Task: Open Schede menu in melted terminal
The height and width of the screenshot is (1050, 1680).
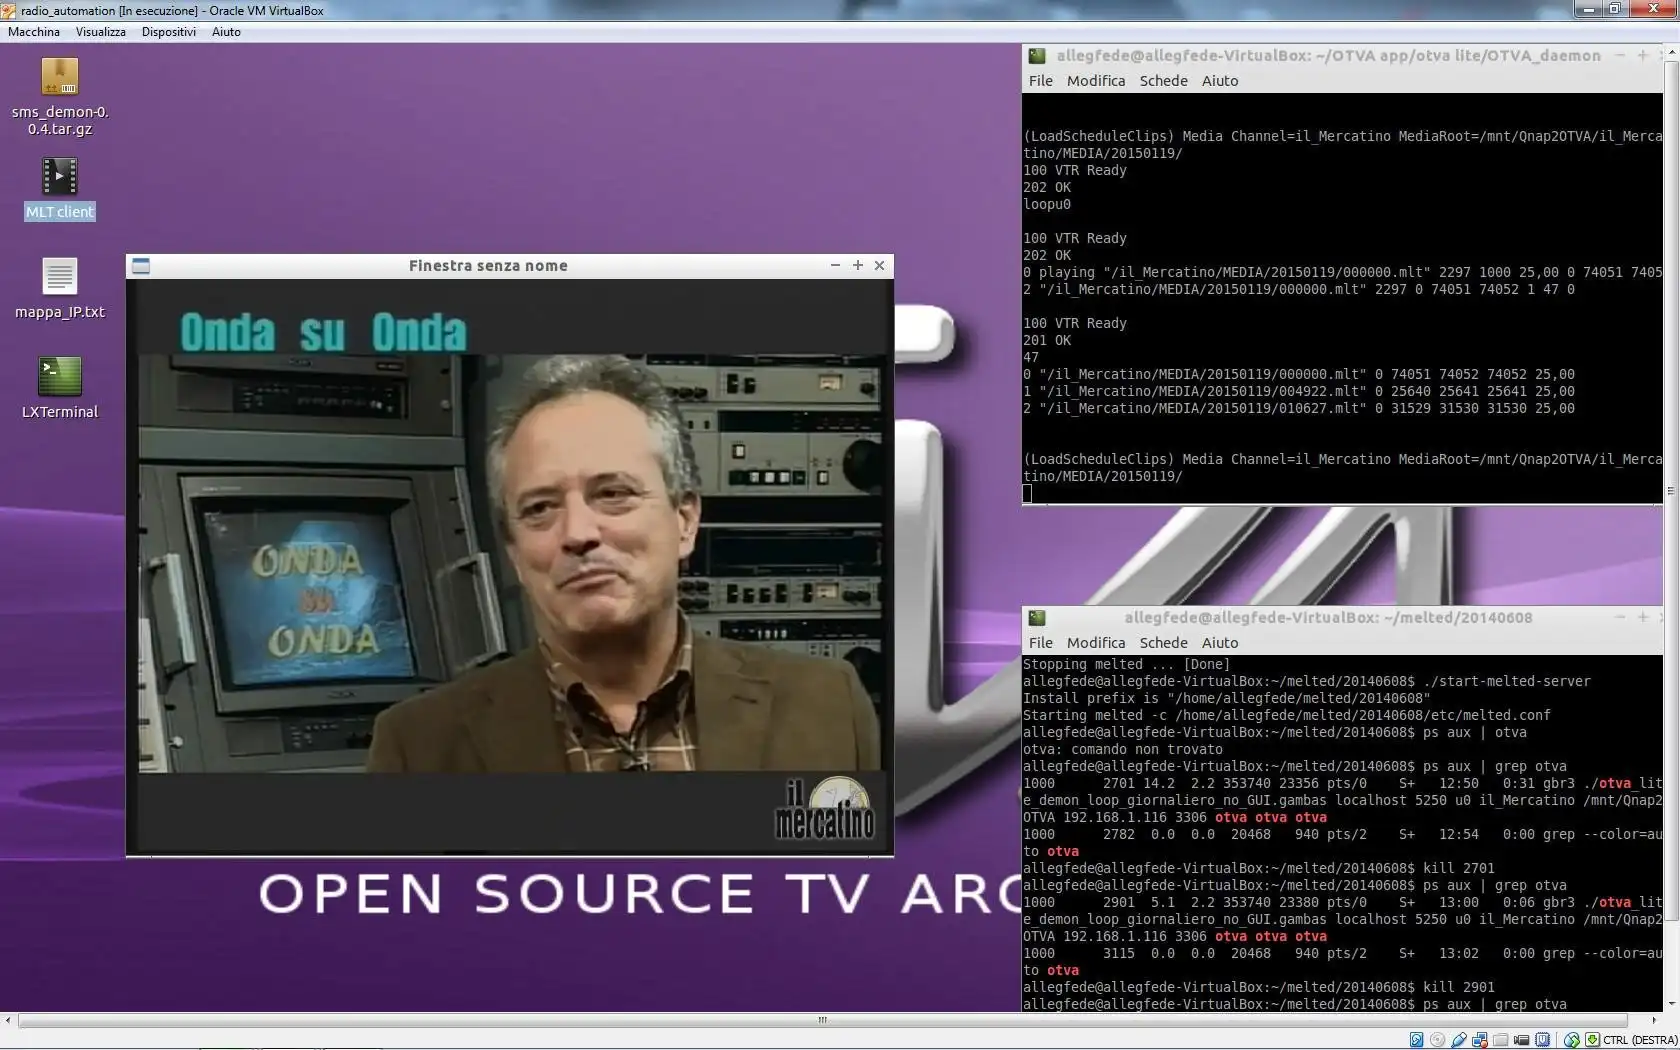Action: [x=1164, y=643]
